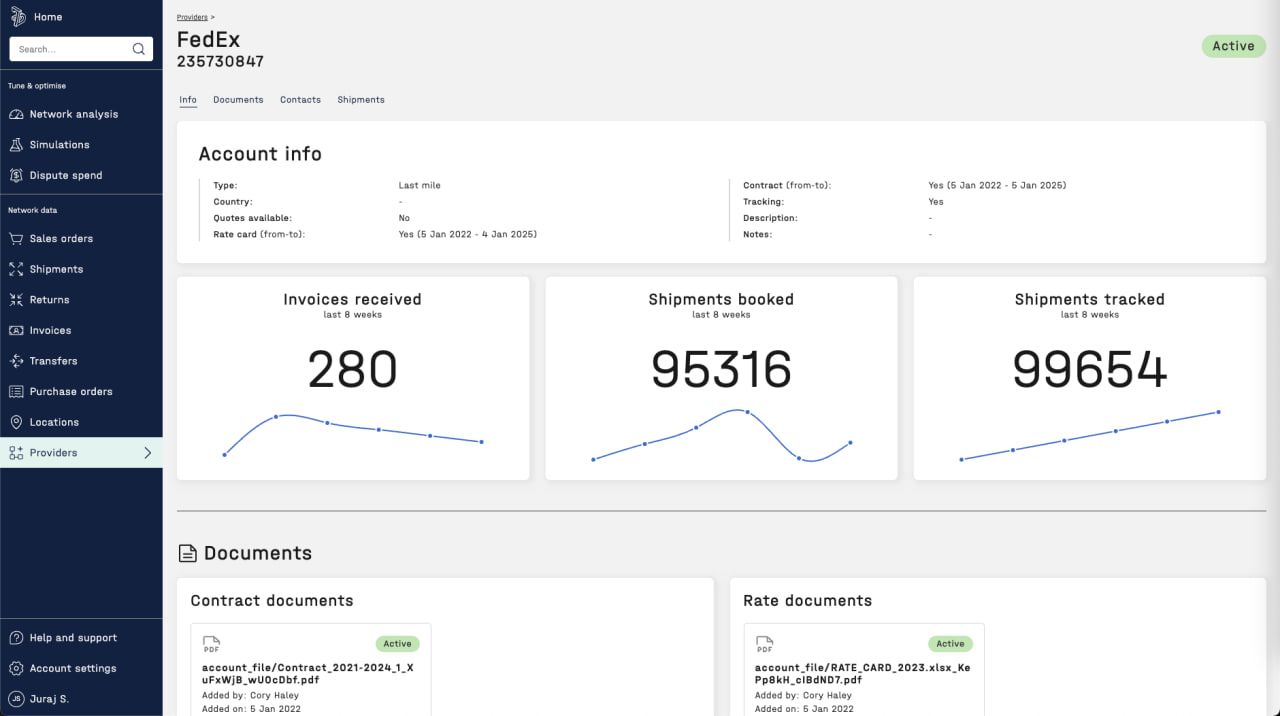Click the Providers breadcrumb link

pyautogui.click(x=192, y=18)
